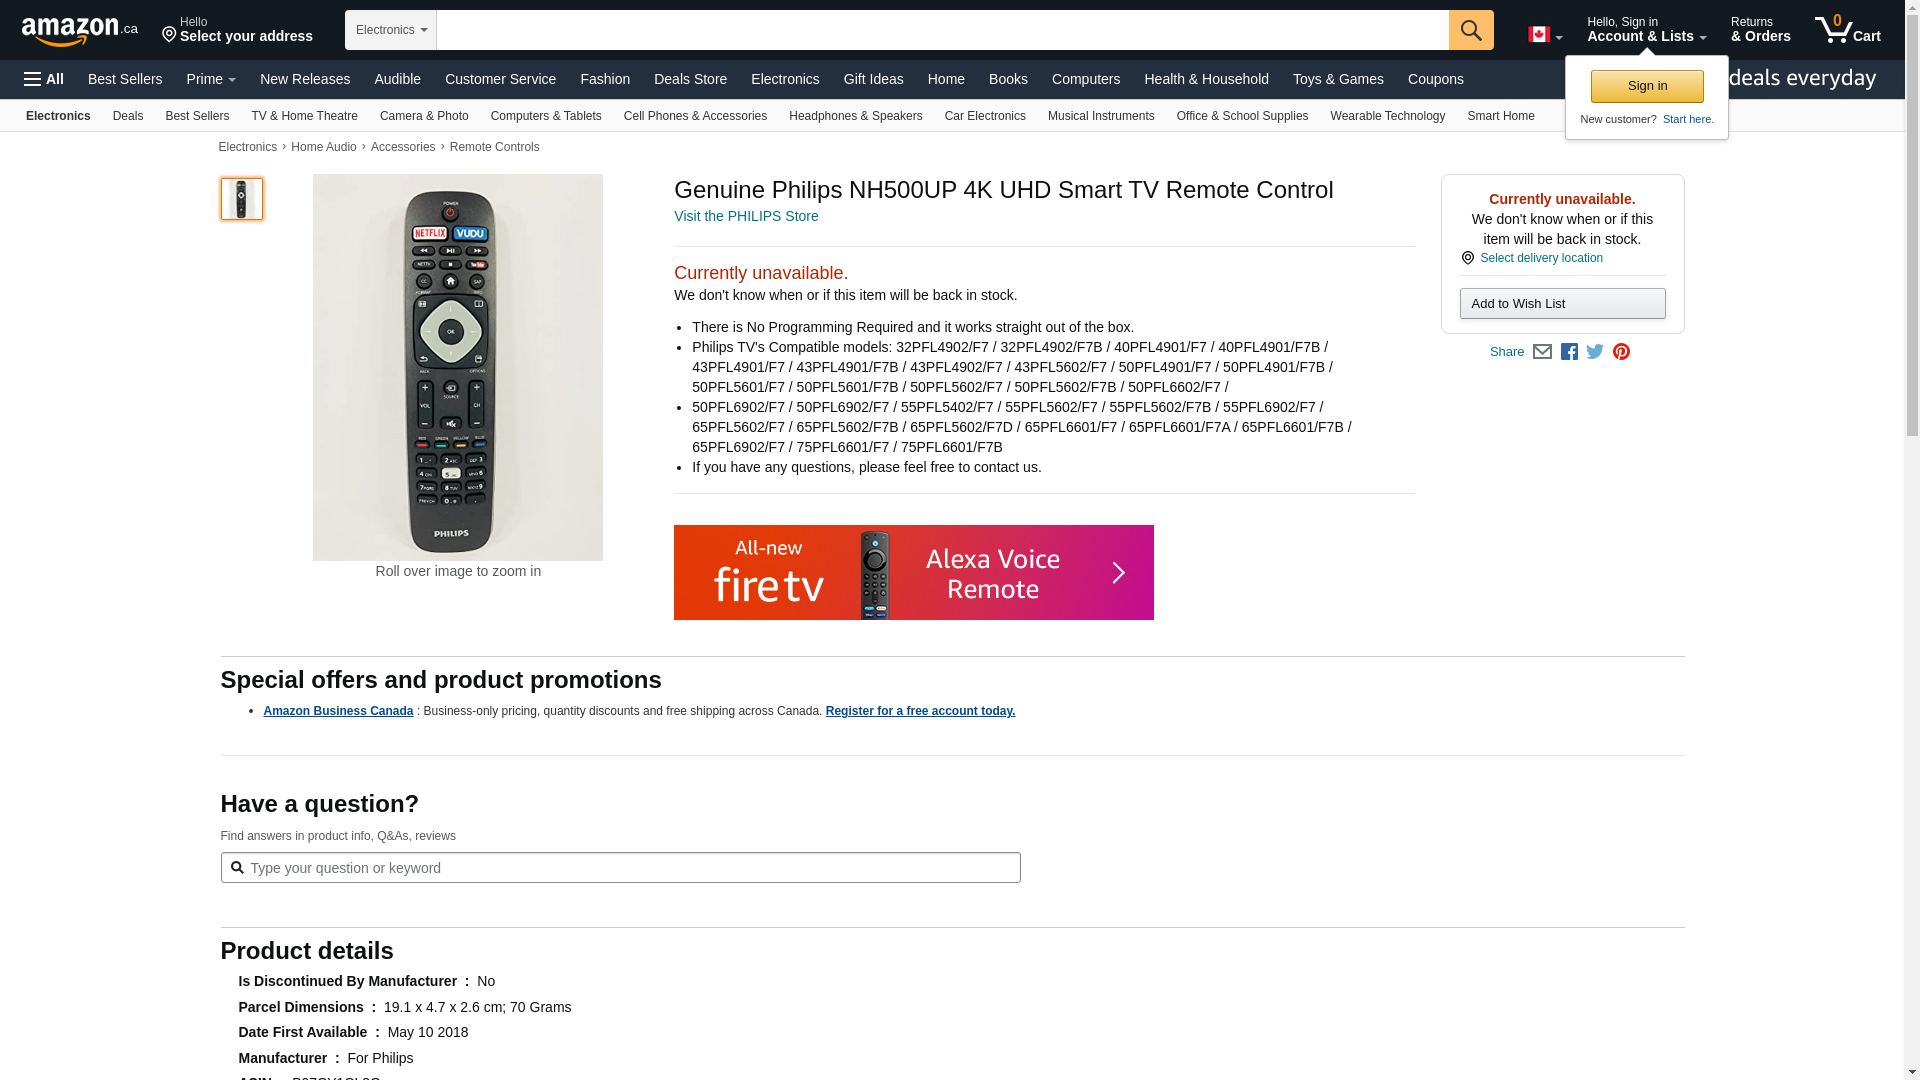Expand the Prime menu dropdown
1920x1080 pixels.
(211, 79)
